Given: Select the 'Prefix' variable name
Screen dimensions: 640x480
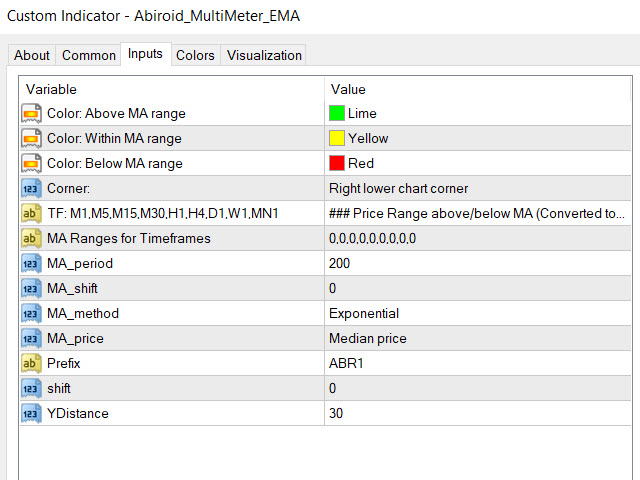Looking at the screenshot, I should [x=64, y=363].
